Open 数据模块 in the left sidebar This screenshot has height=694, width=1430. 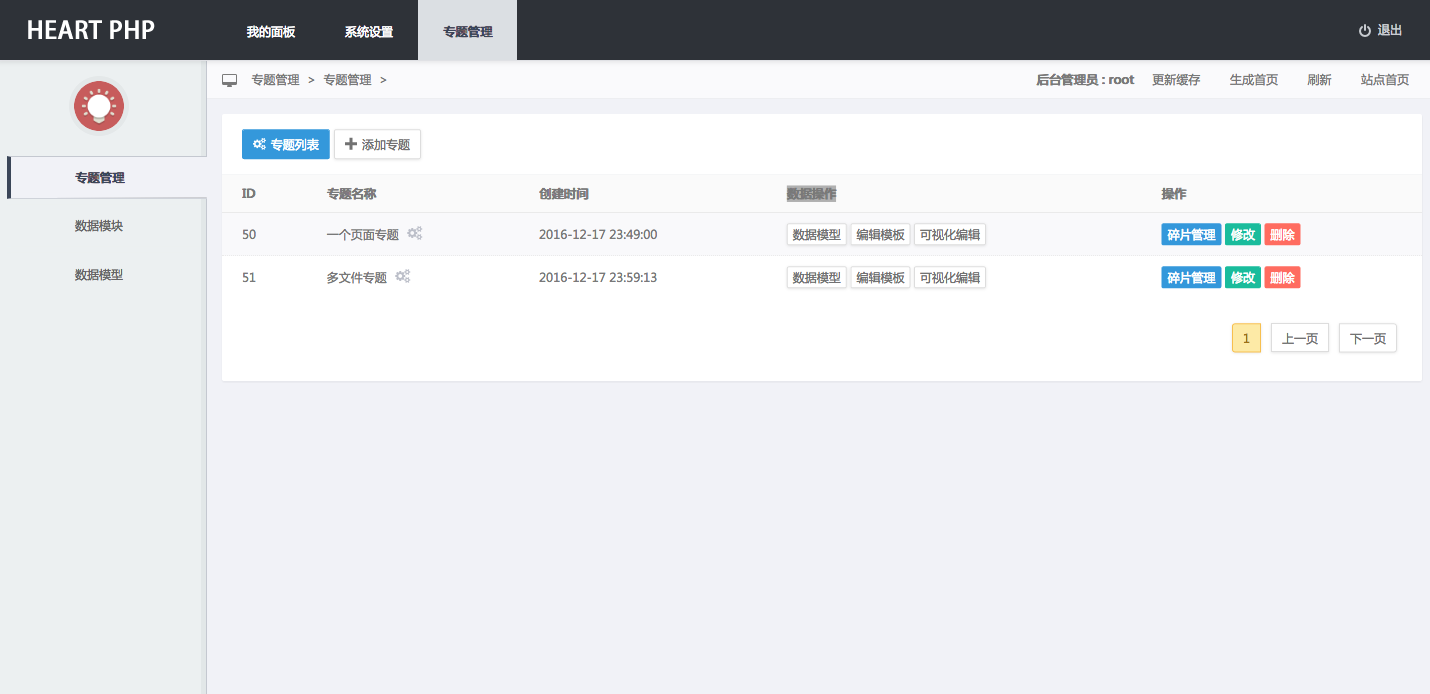[x=99, y=226]
